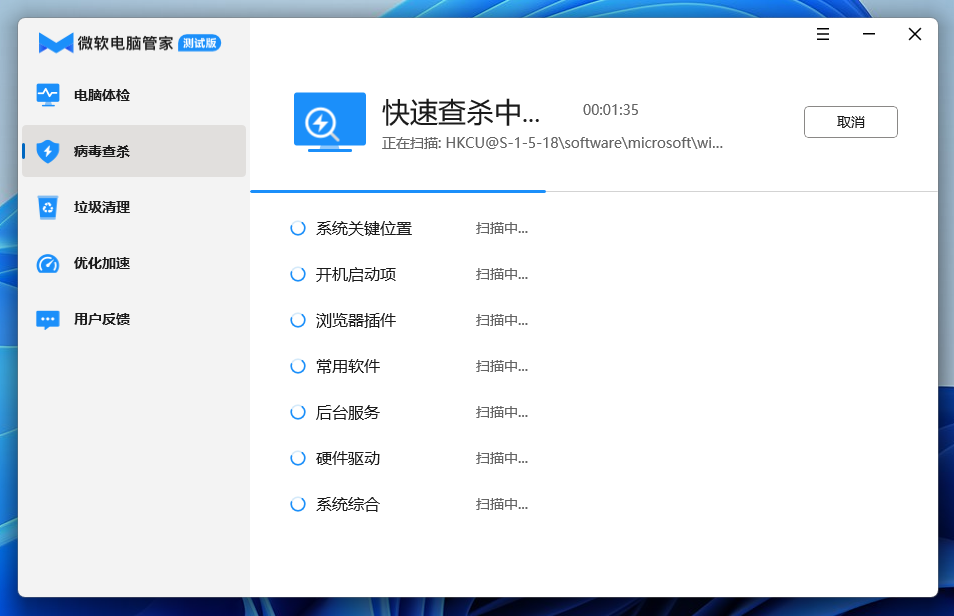
Task: Click 扫描中... status for 后台服务
Action: coord(501,412)
